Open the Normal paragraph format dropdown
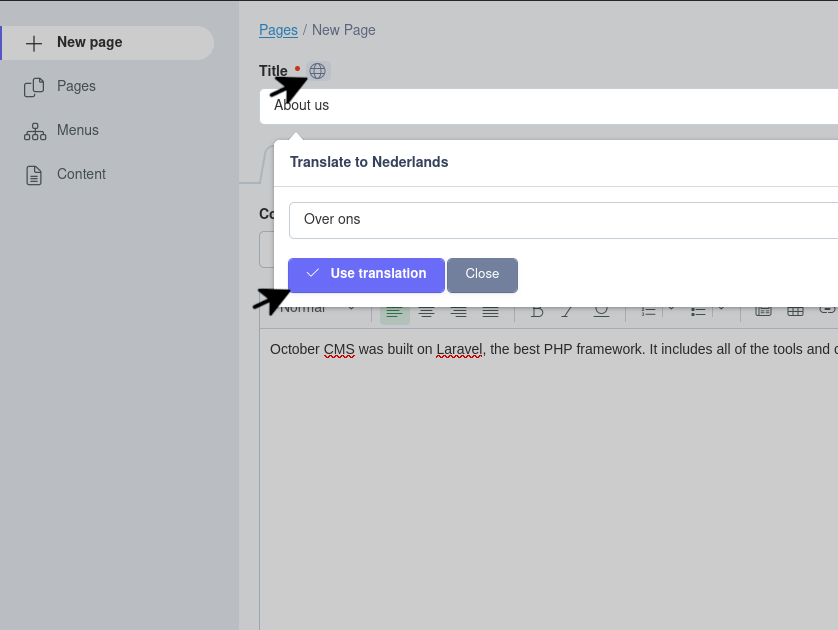 pyautogui.click(x=317, y=310)
